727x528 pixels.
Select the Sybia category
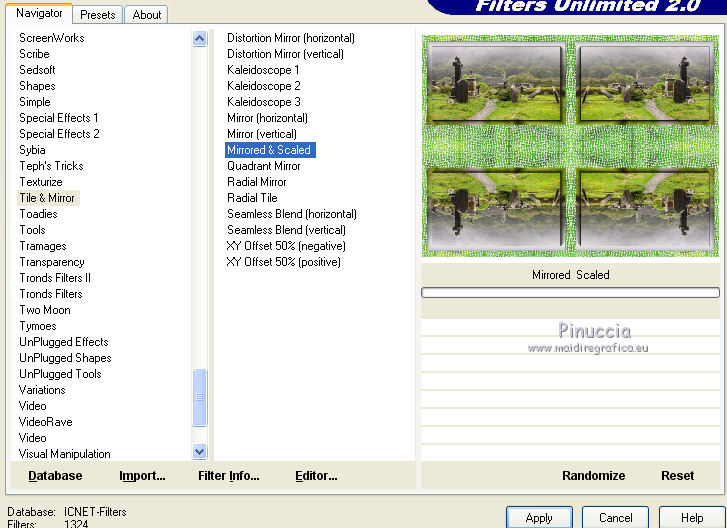(x=32, y=150)
